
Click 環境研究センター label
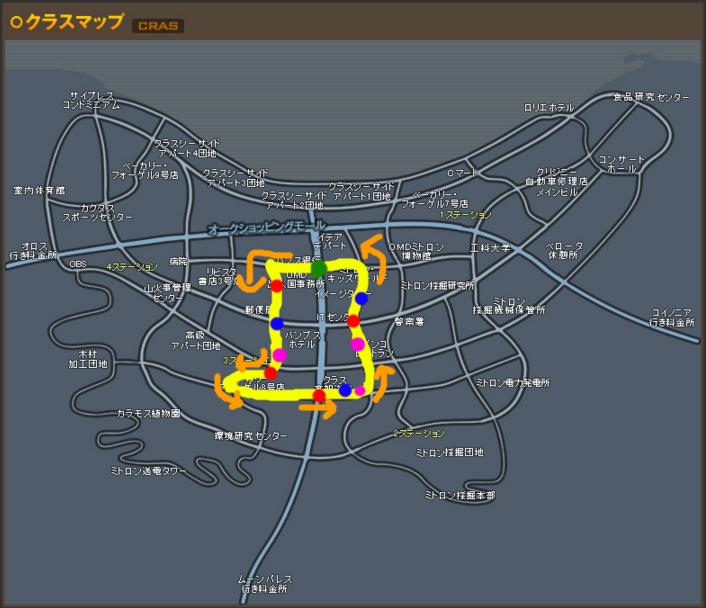pyautogui.click(x=250, y=436)
